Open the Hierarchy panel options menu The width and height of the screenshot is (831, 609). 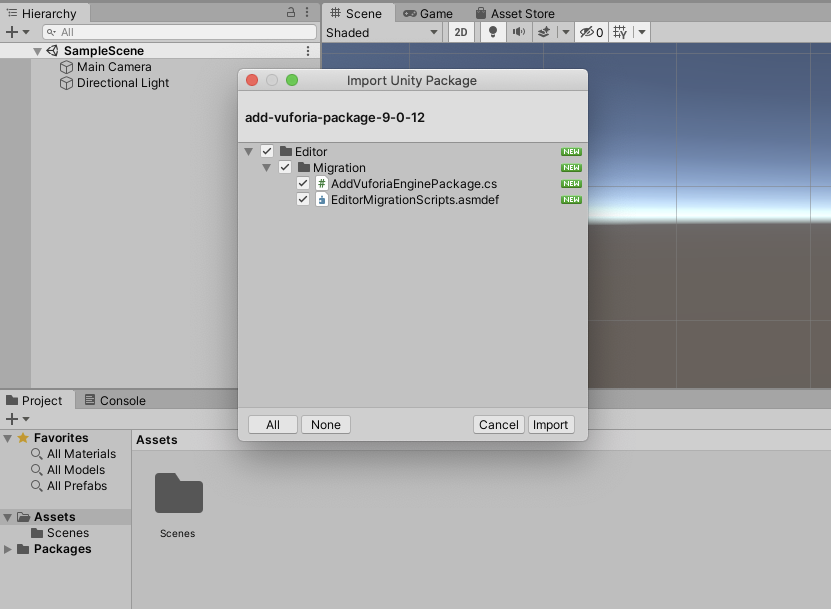click(307, 12)
